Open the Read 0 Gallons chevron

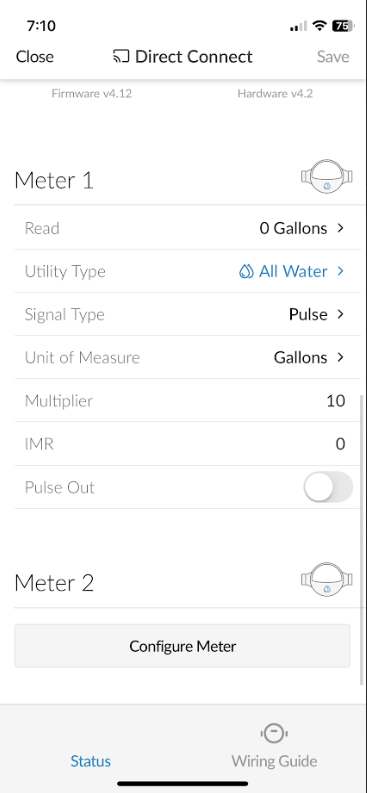341,228
